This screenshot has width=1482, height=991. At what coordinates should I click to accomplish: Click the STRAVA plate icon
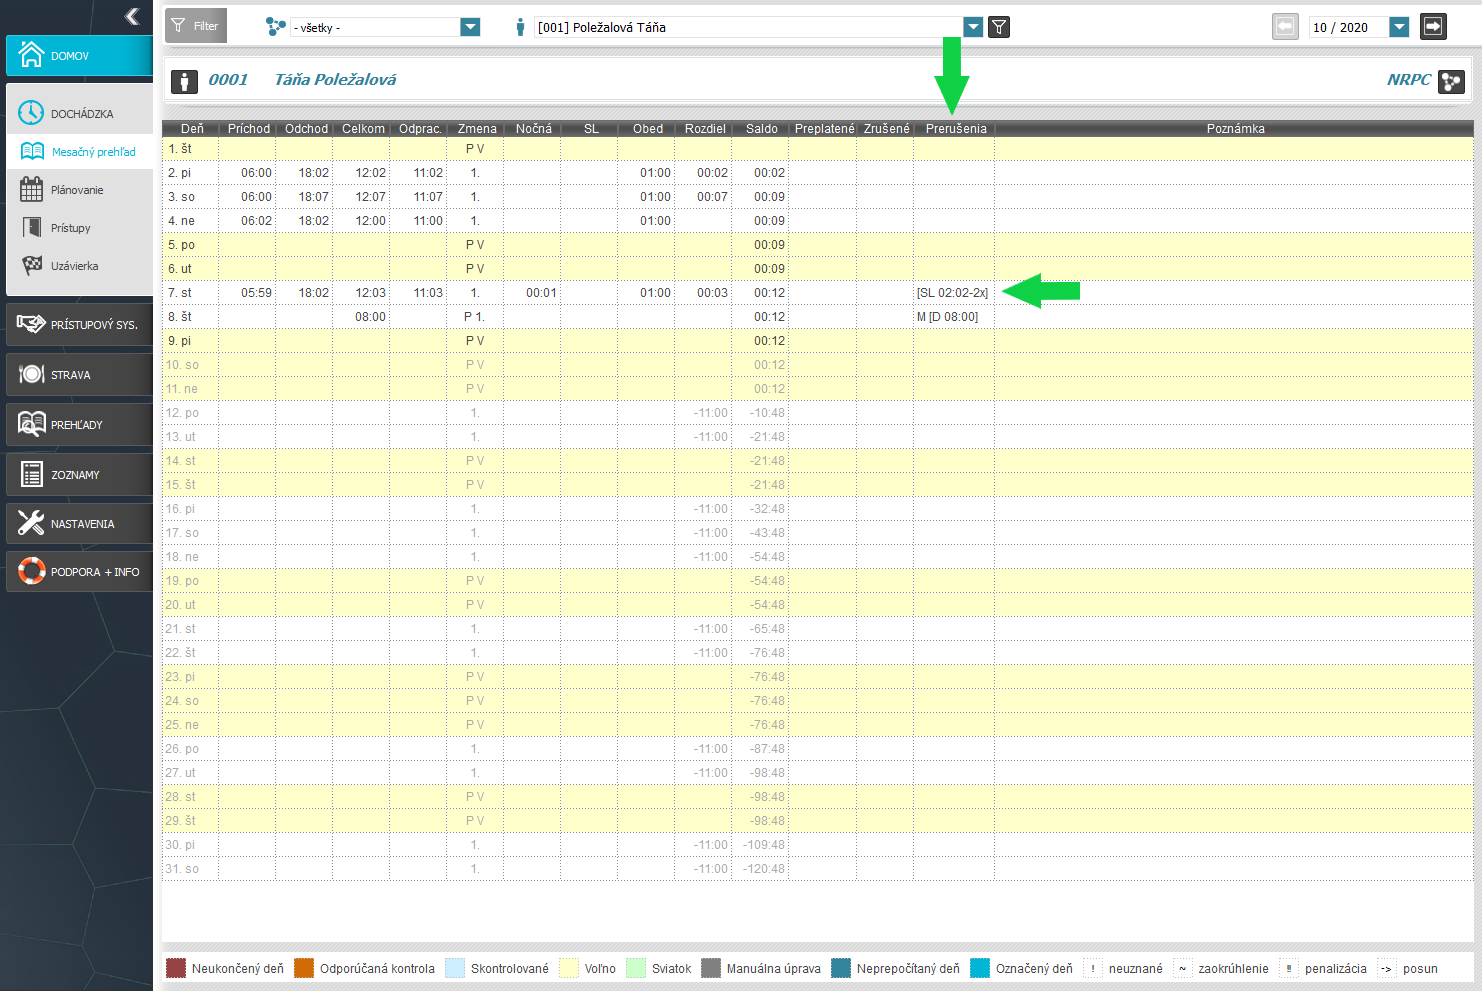pos(31,374)
